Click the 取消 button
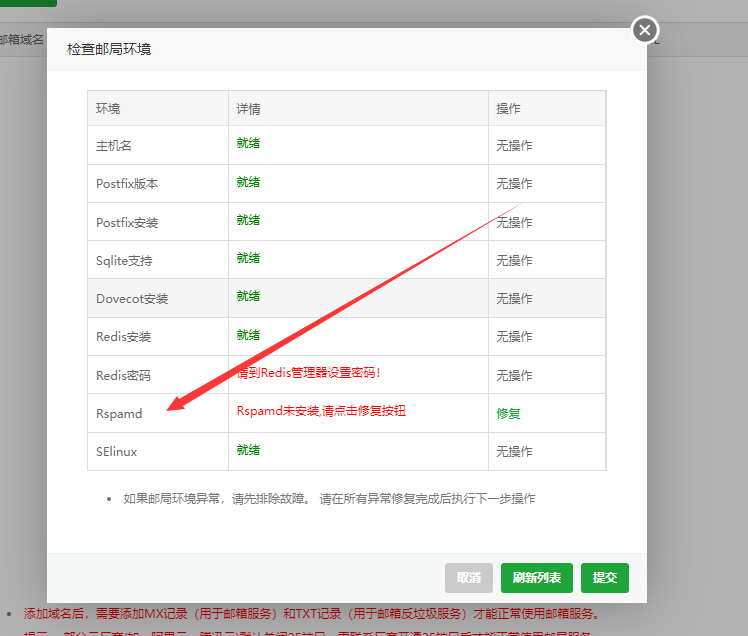Screen dimensions: 748x636 click(468, 578)
